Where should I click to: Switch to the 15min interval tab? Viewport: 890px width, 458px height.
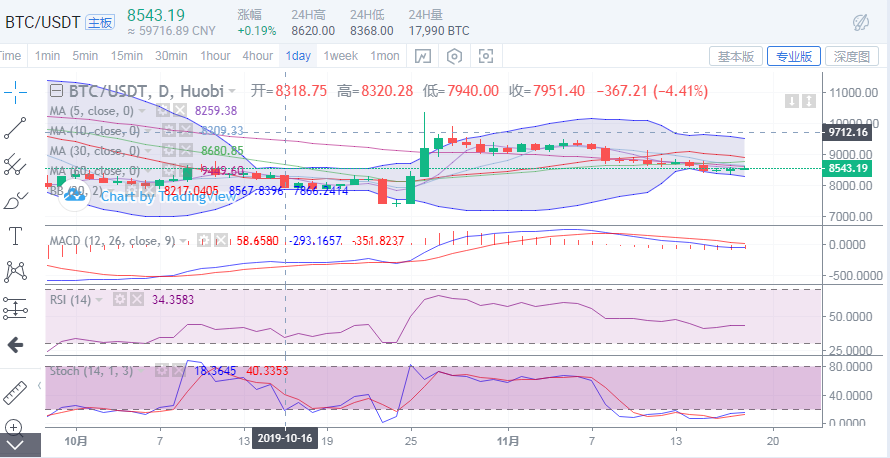coord(127,56)
